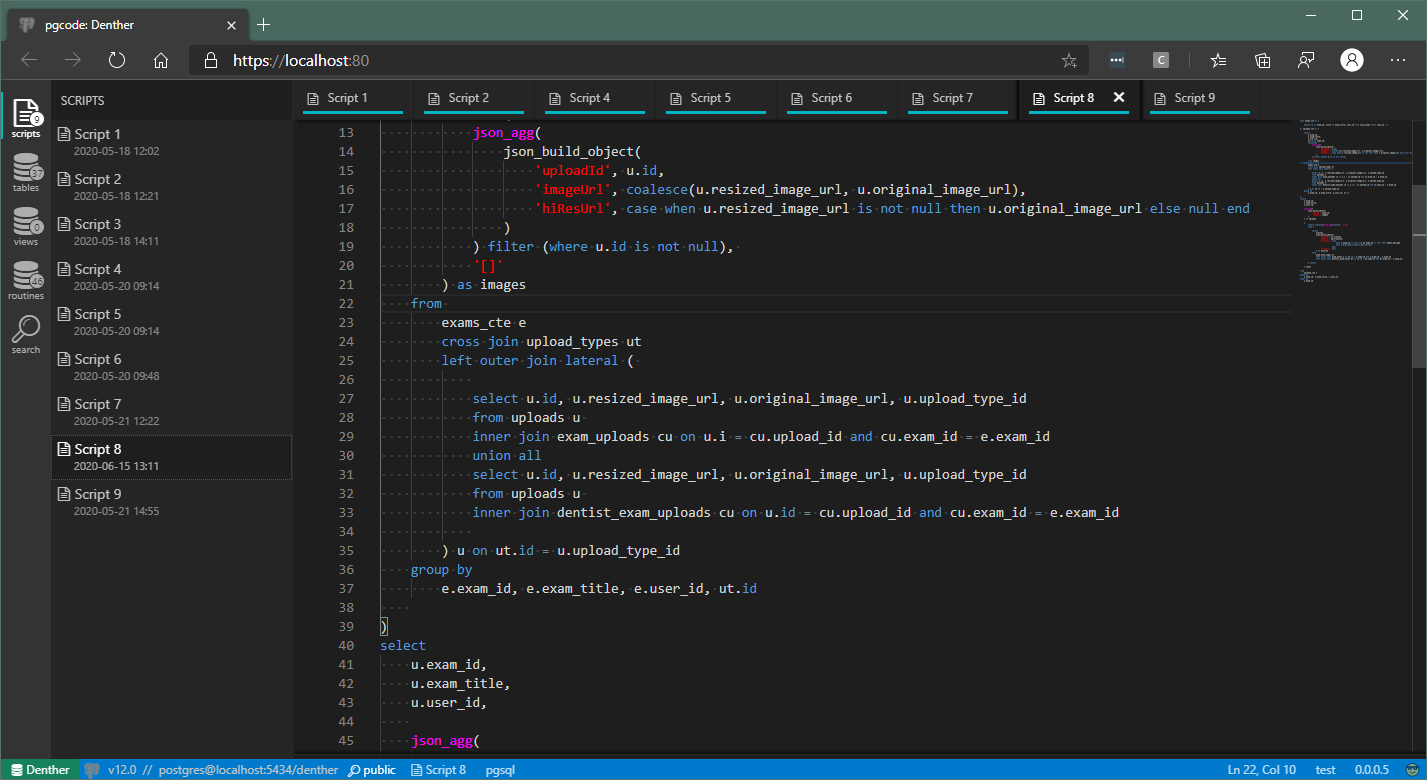Close the pgcode: Denther browser tab
The height and width of the screenshot is (780, 1427).
tap(231, 24)
